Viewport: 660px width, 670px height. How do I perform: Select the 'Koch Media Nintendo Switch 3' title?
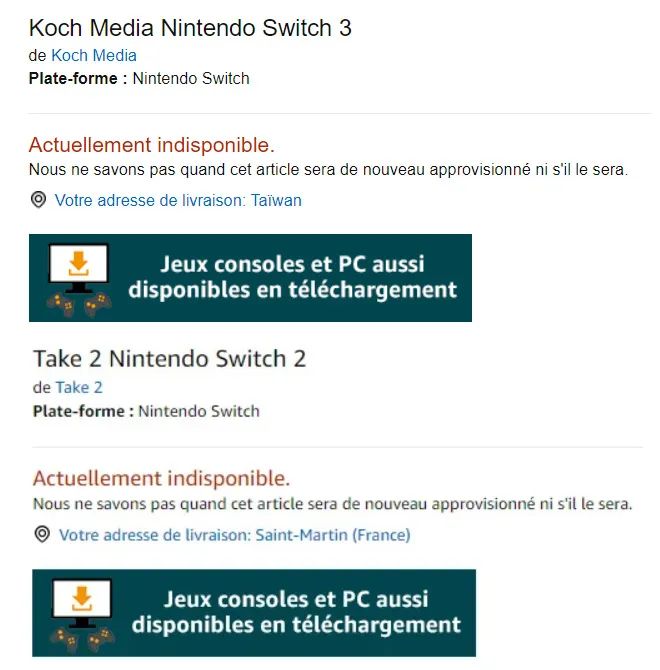coord(190,28)
